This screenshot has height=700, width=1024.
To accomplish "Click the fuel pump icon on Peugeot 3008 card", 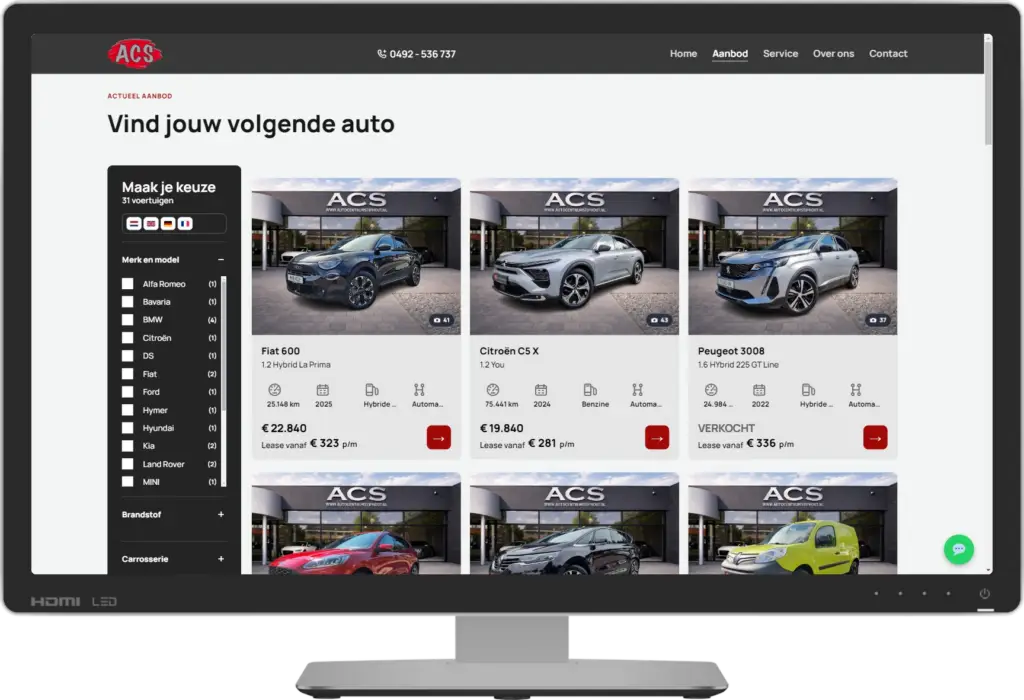I will 808,390.
